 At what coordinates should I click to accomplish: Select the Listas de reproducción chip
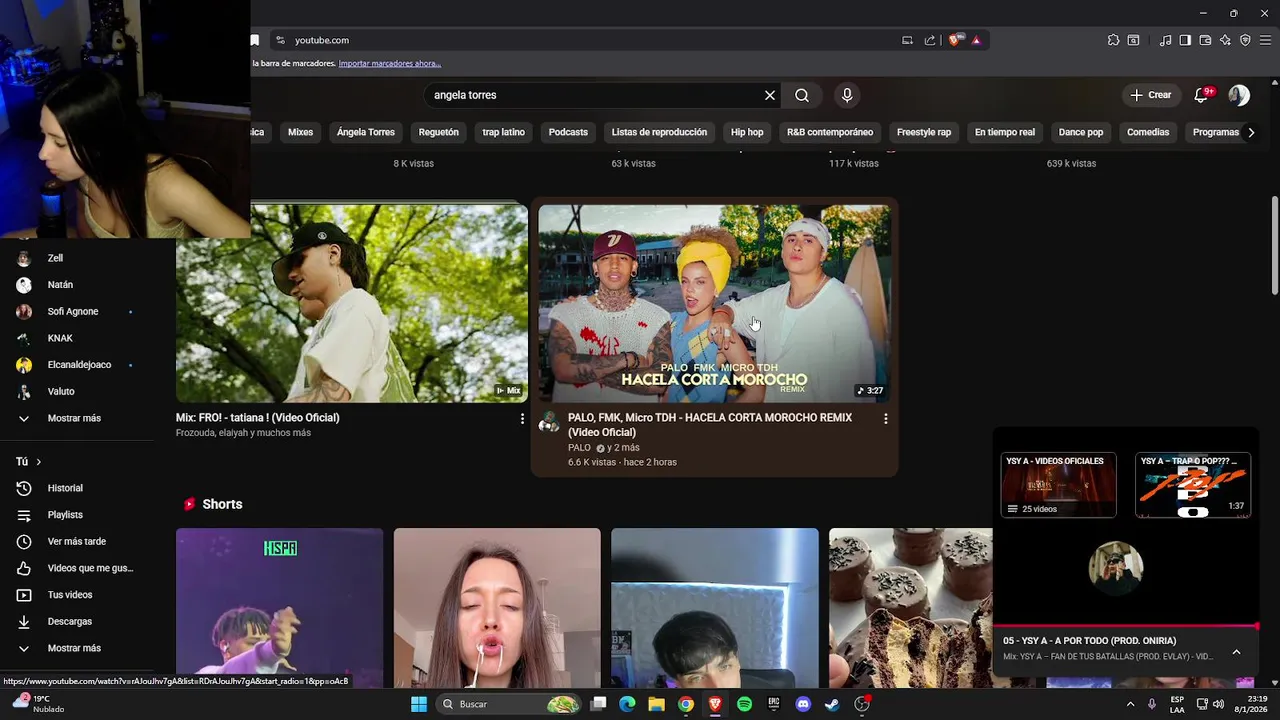pos(659,132)
